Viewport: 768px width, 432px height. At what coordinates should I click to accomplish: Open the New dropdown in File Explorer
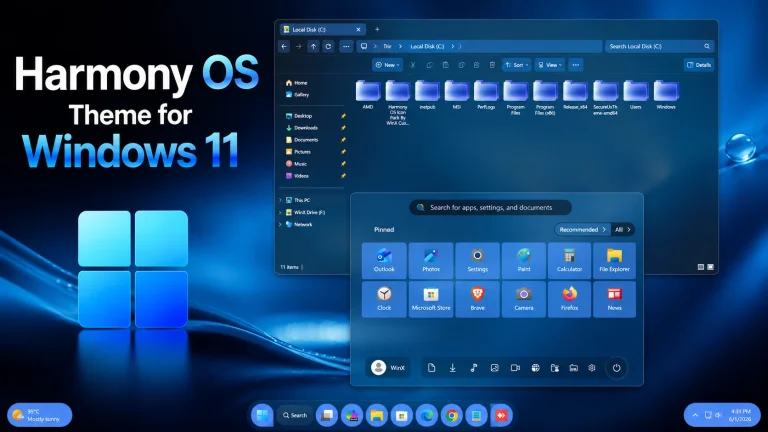tap(387, 65)
